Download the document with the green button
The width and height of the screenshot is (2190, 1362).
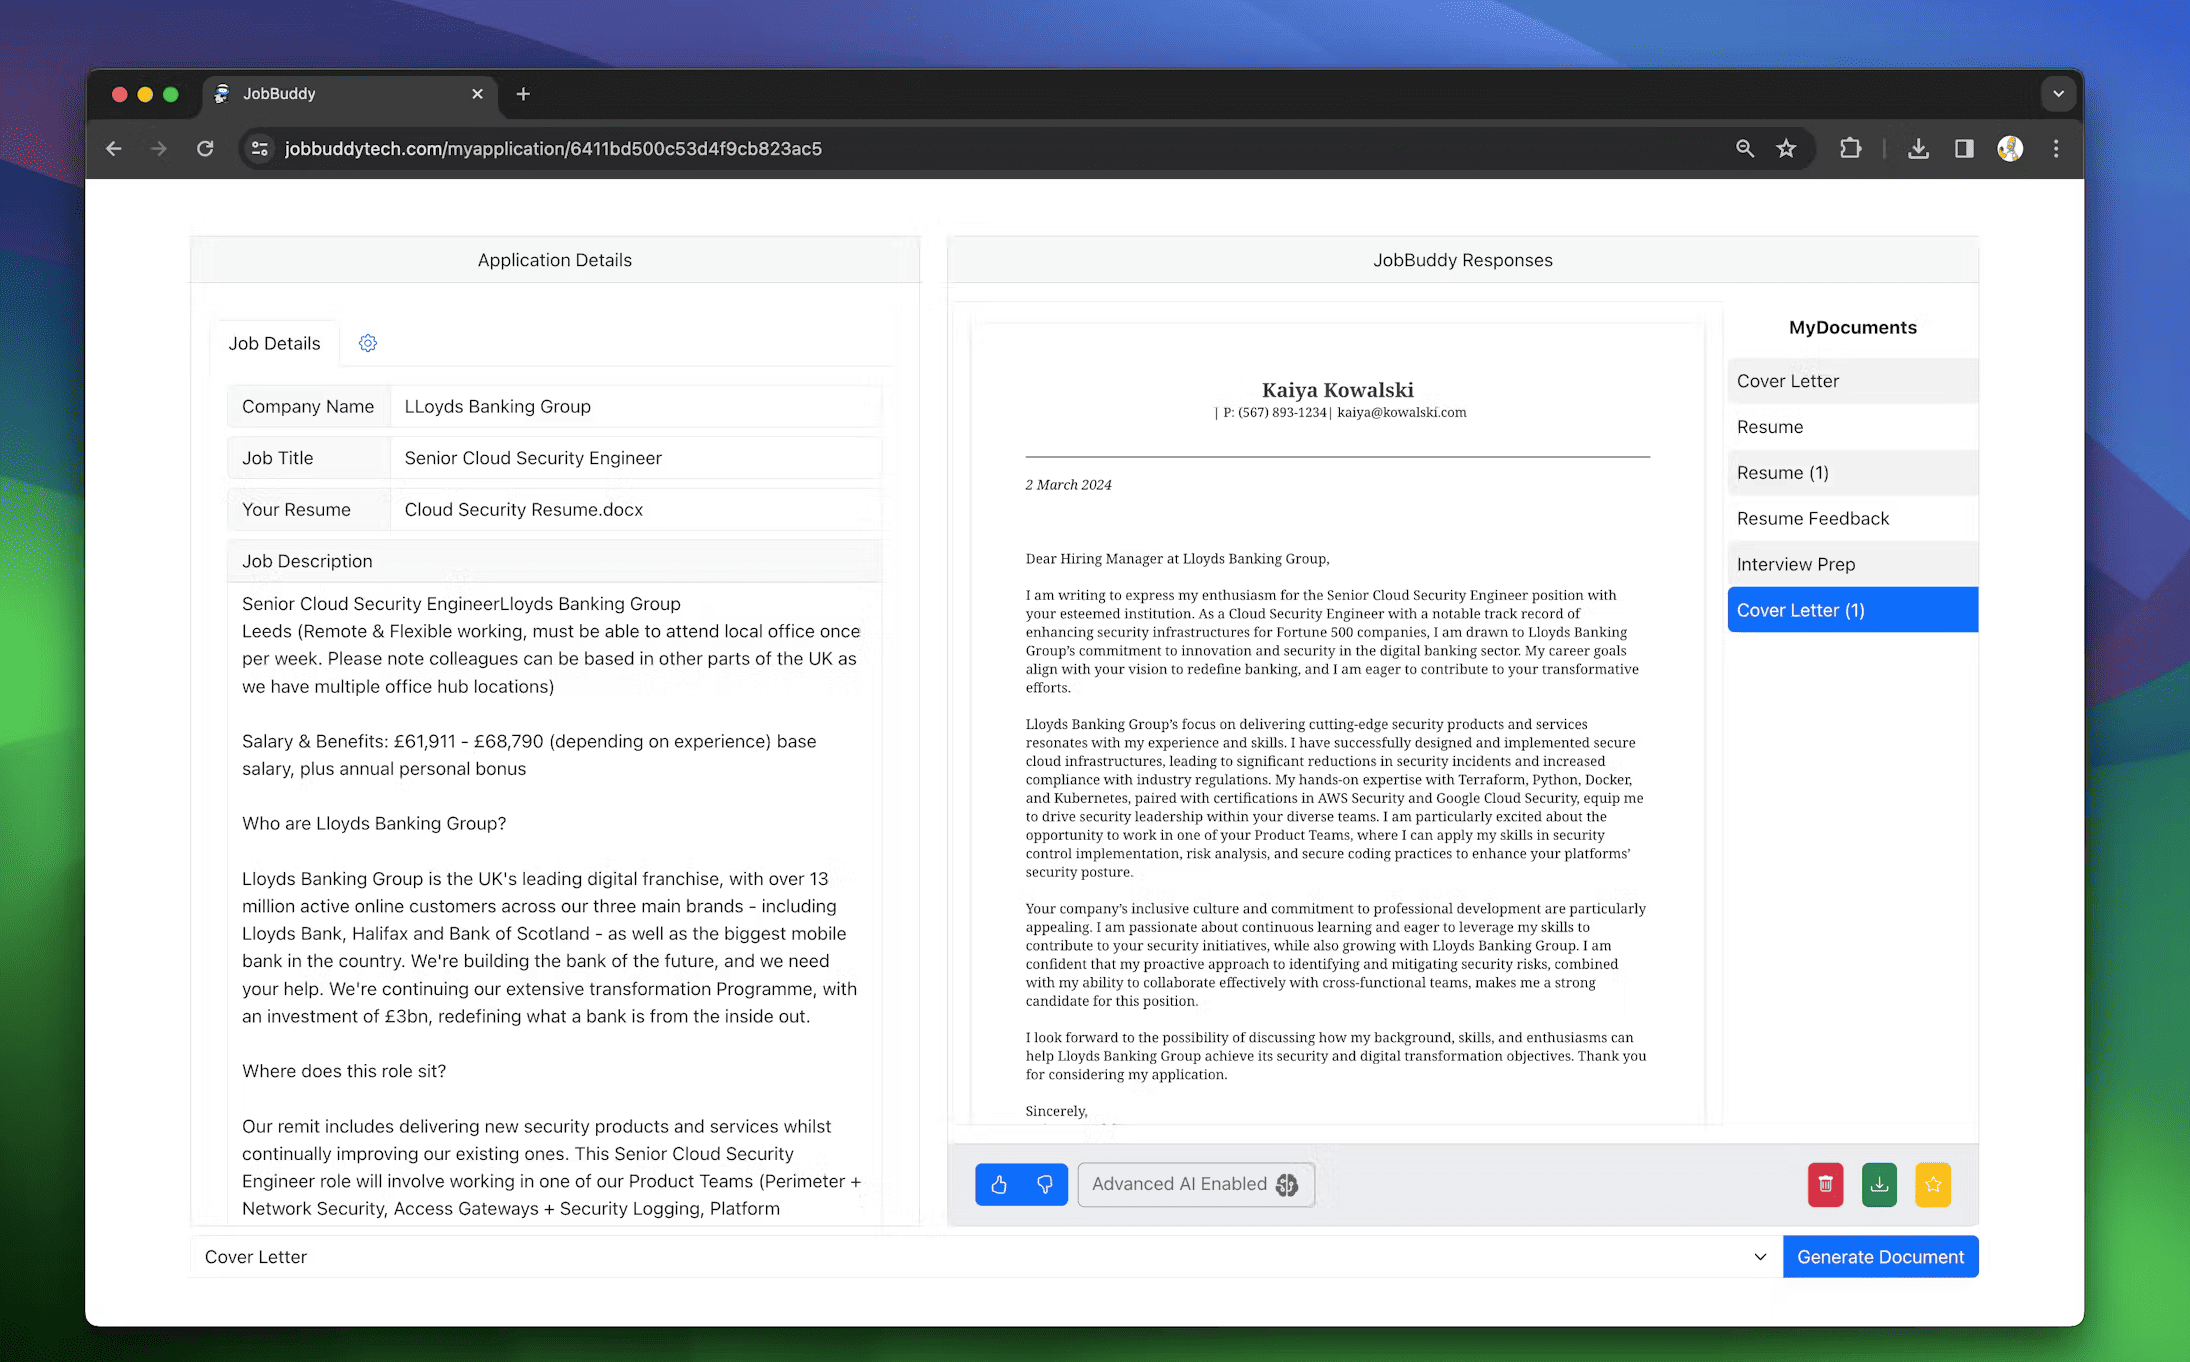coord(1879,1185)
